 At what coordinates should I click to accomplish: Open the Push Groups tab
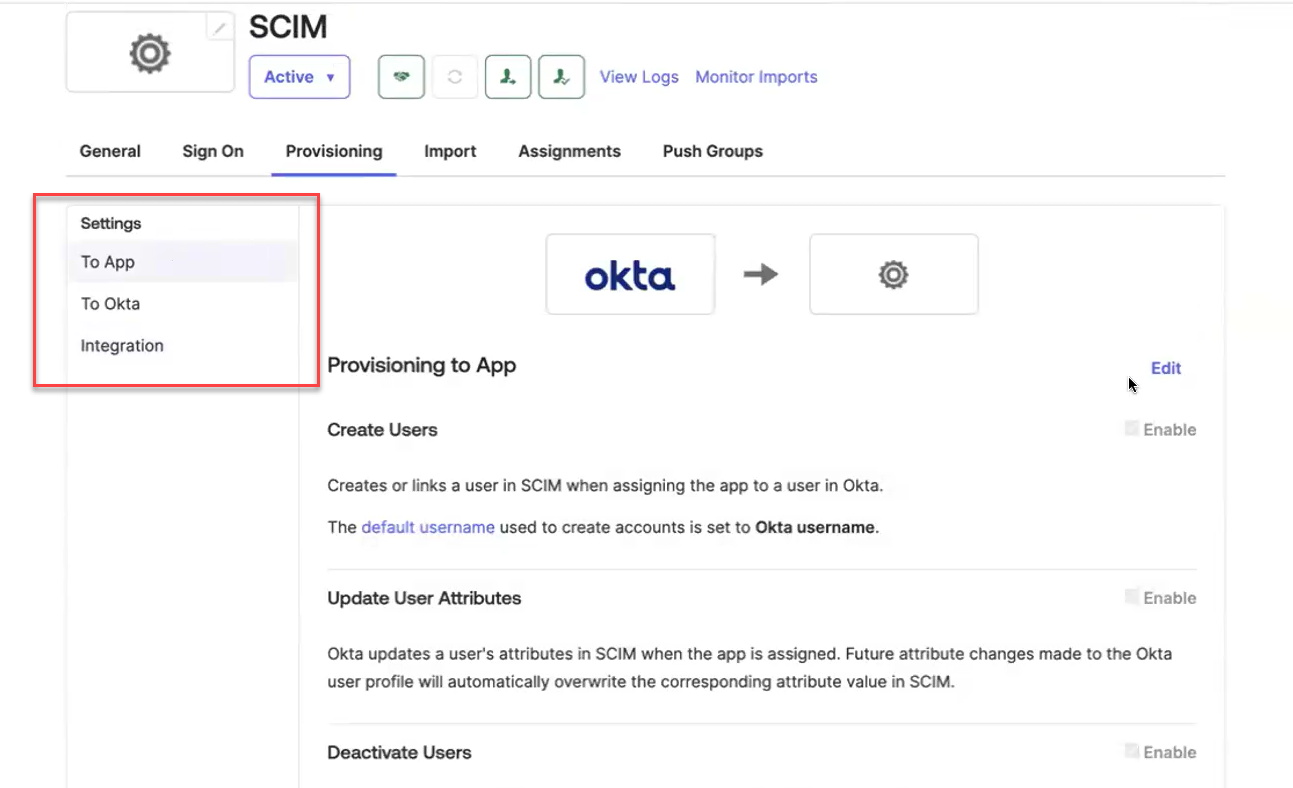pos(712,151)
